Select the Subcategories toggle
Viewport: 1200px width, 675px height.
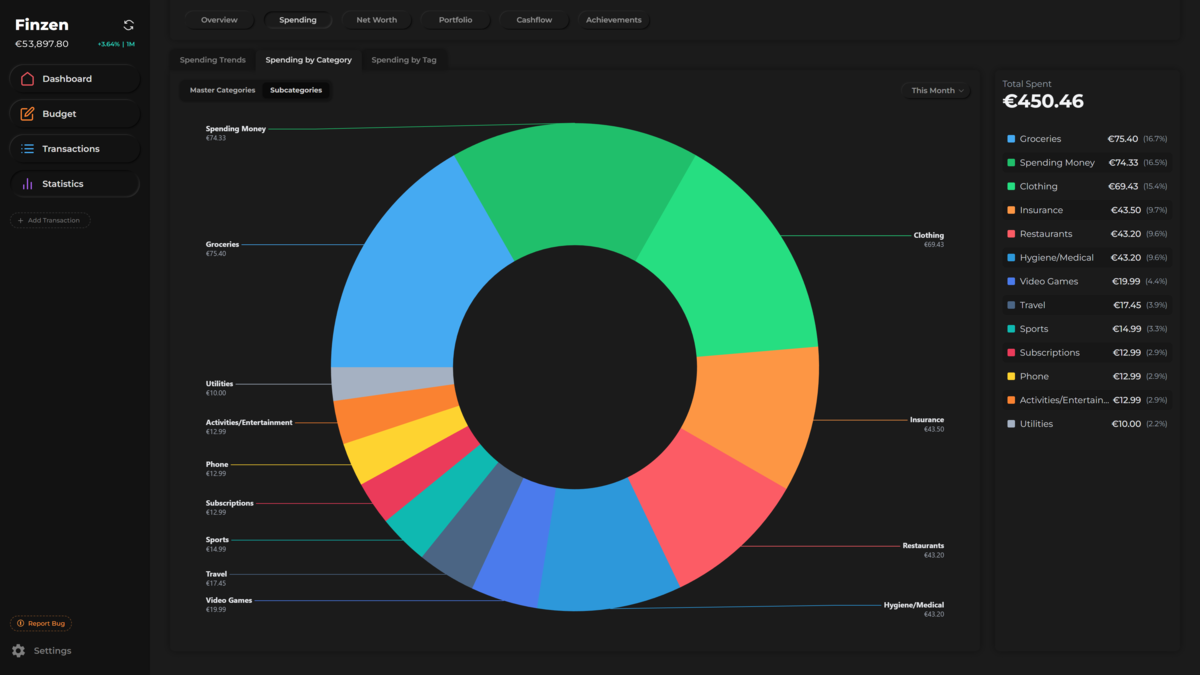(x=296, y=91)
